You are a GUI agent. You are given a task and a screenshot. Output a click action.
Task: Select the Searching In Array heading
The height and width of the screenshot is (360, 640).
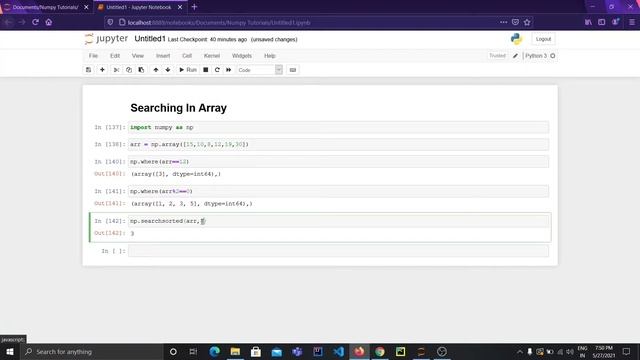[x=178, y=108]
